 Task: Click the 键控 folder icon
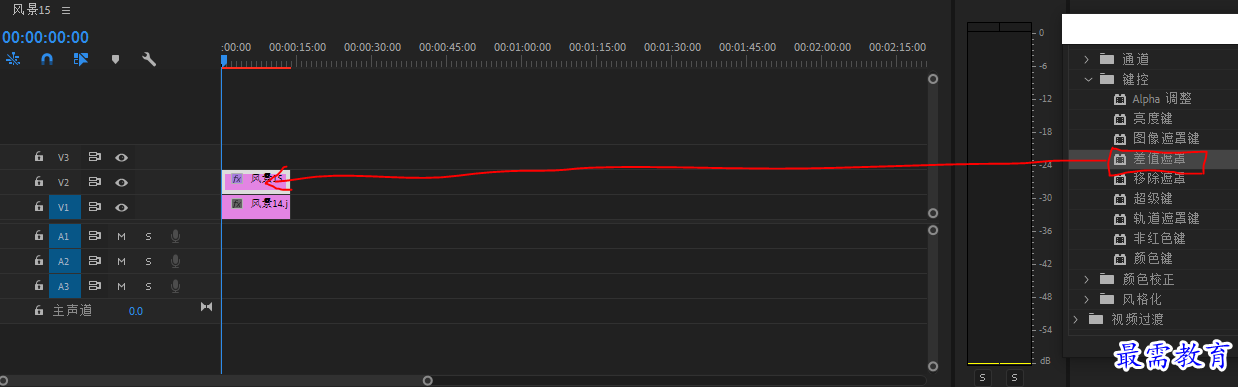pyautogui.click(x=1107, y=79)
